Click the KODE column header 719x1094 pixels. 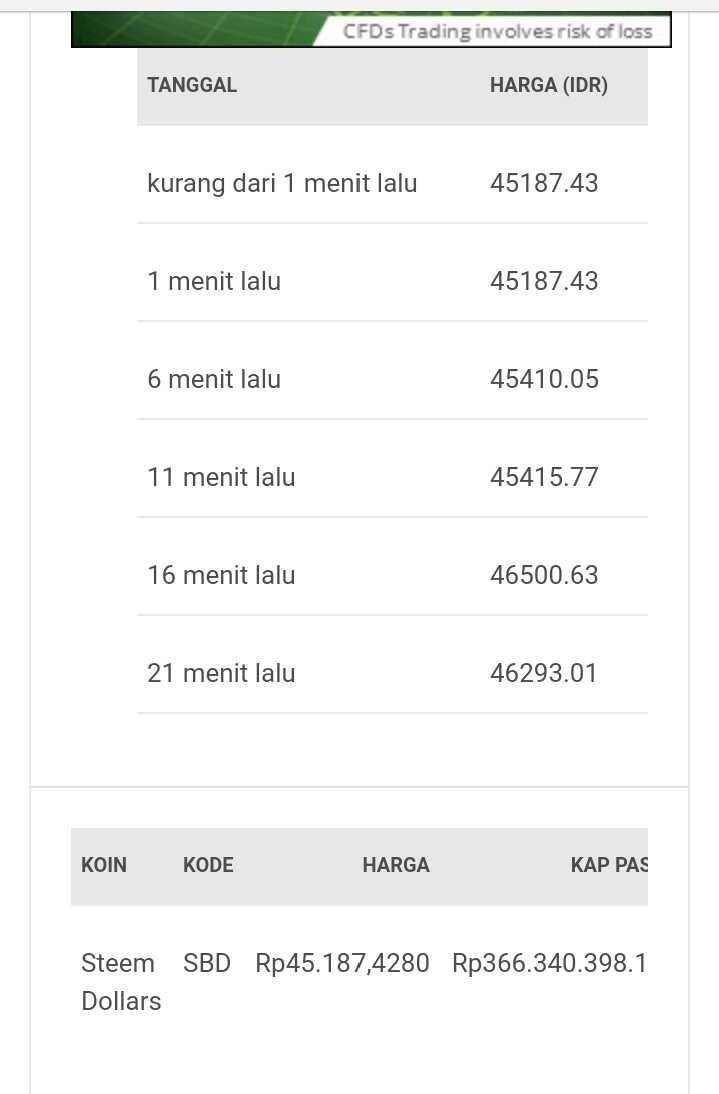pos(208,865)
